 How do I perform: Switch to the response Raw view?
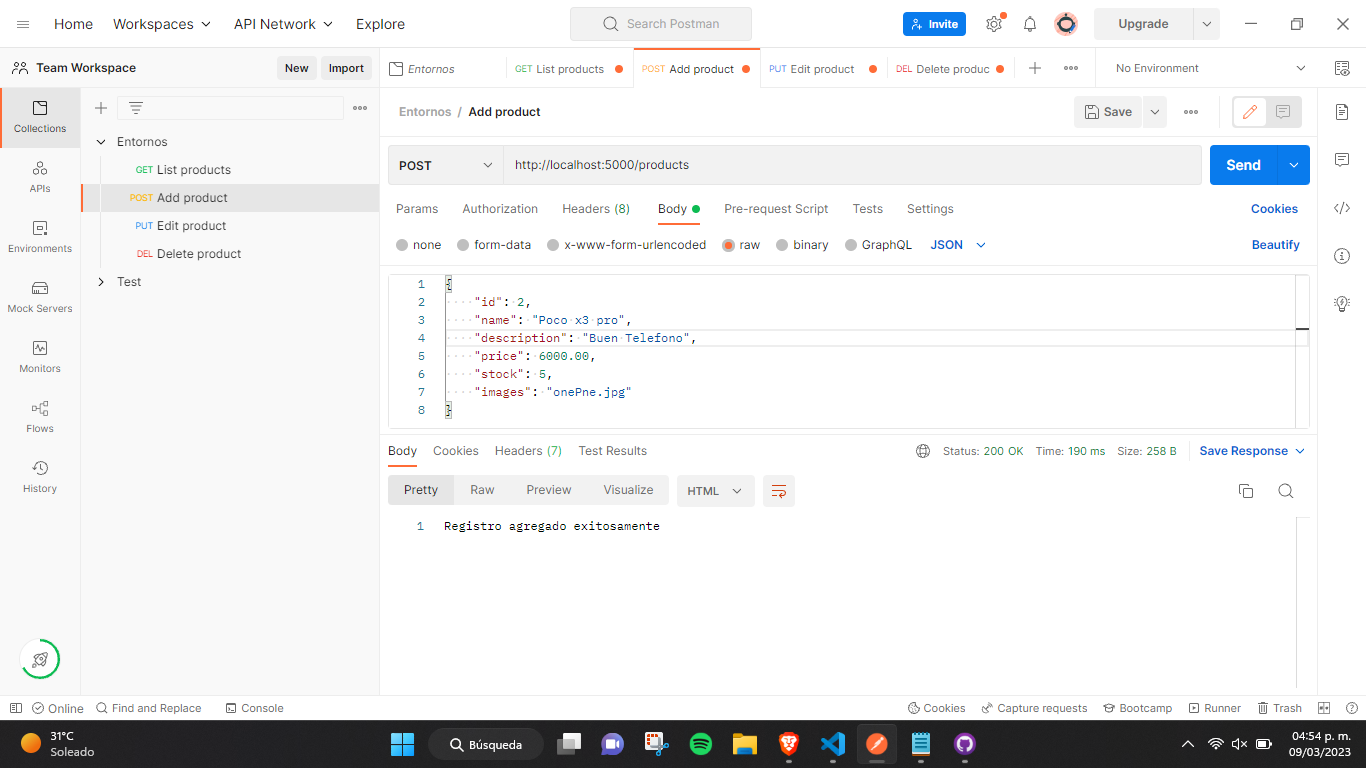pos(482,490)
